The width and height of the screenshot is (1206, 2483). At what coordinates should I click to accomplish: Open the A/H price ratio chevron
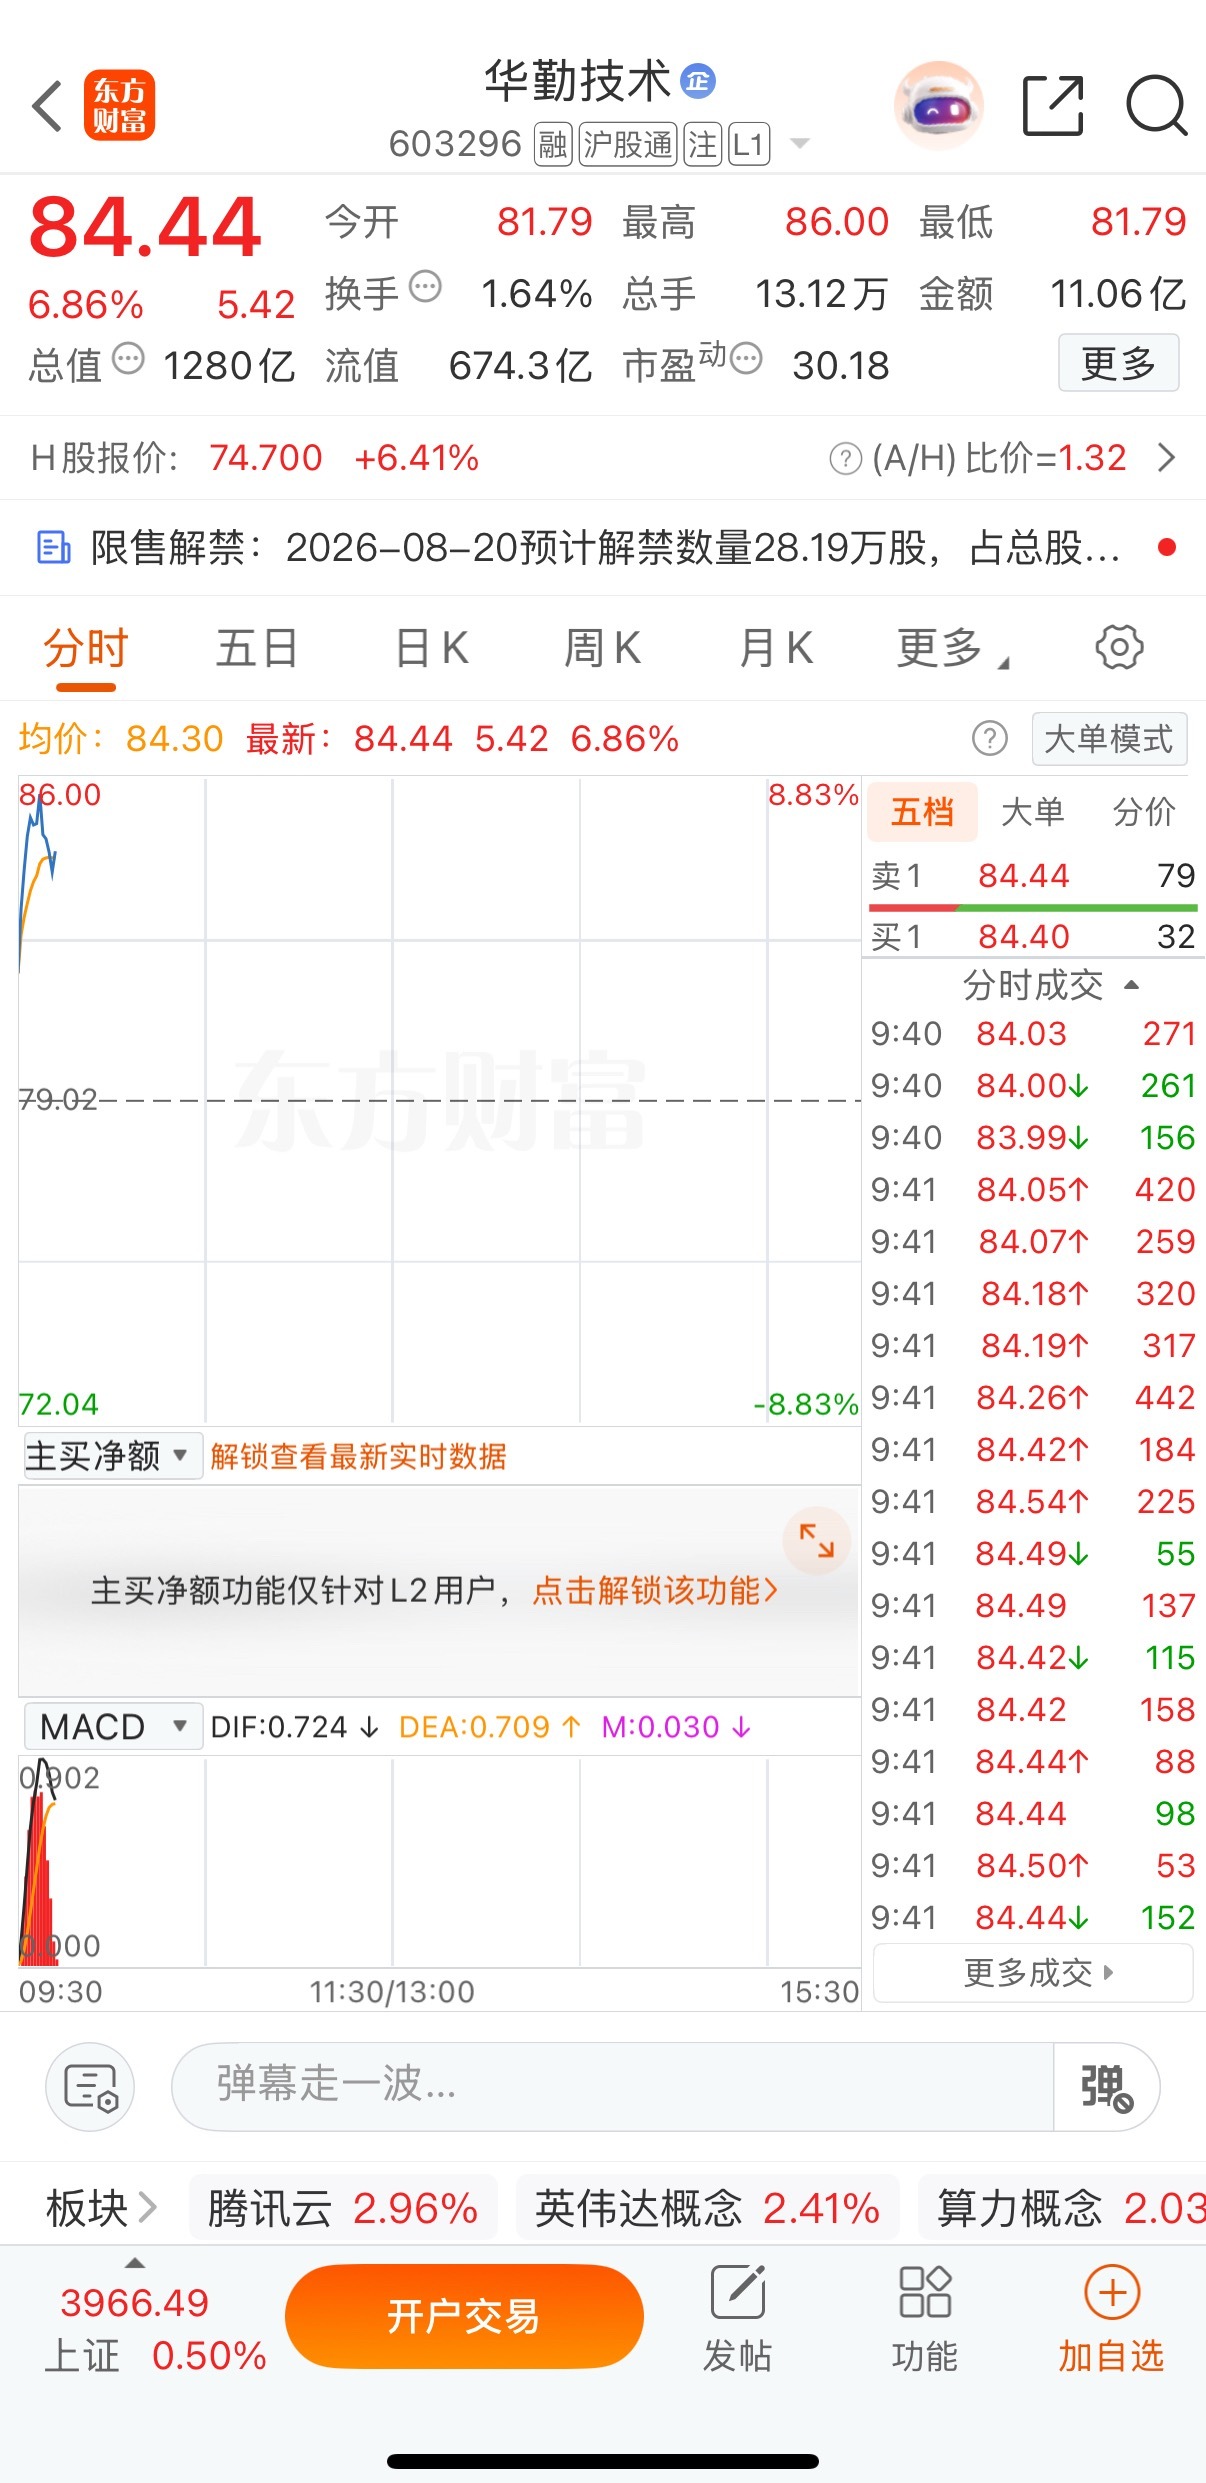1165,458
